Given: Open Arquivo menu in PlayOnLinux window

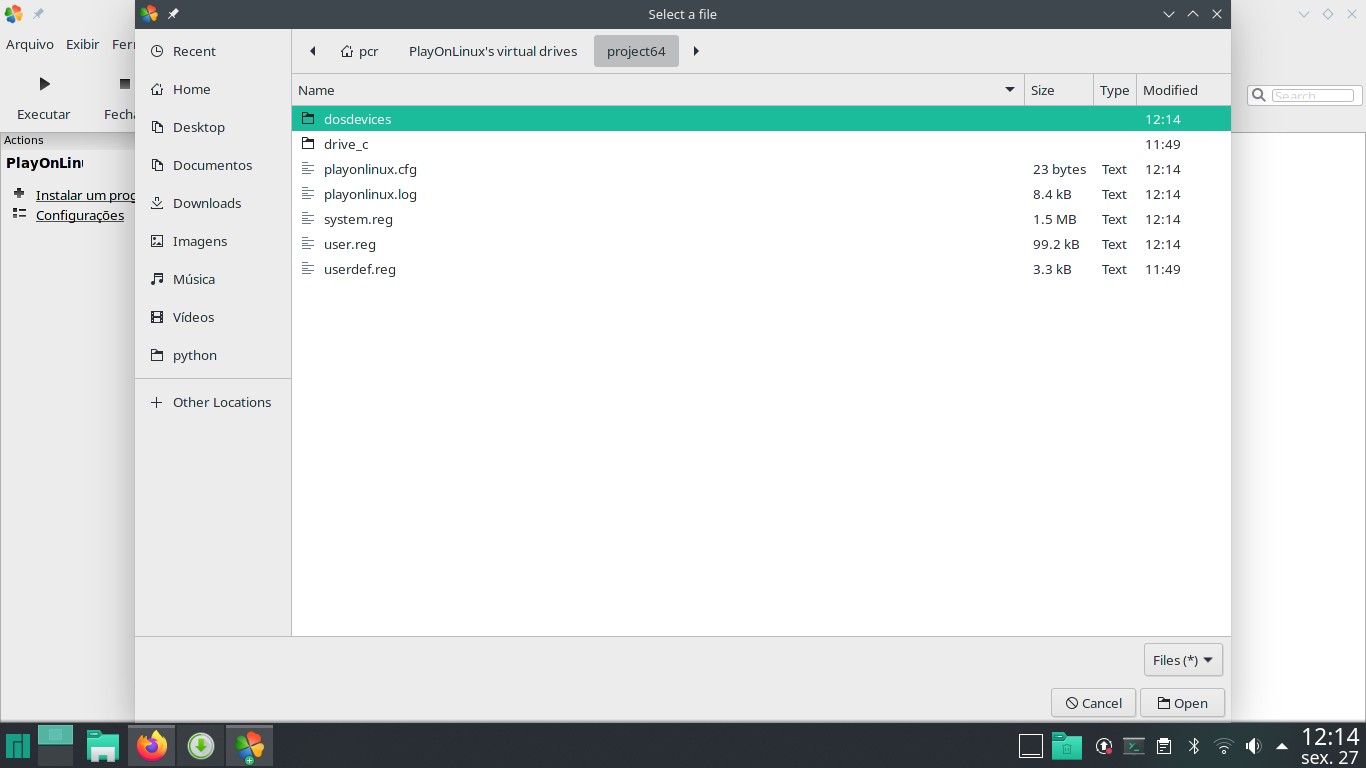Looking at the screenshot, I should 30,44.
